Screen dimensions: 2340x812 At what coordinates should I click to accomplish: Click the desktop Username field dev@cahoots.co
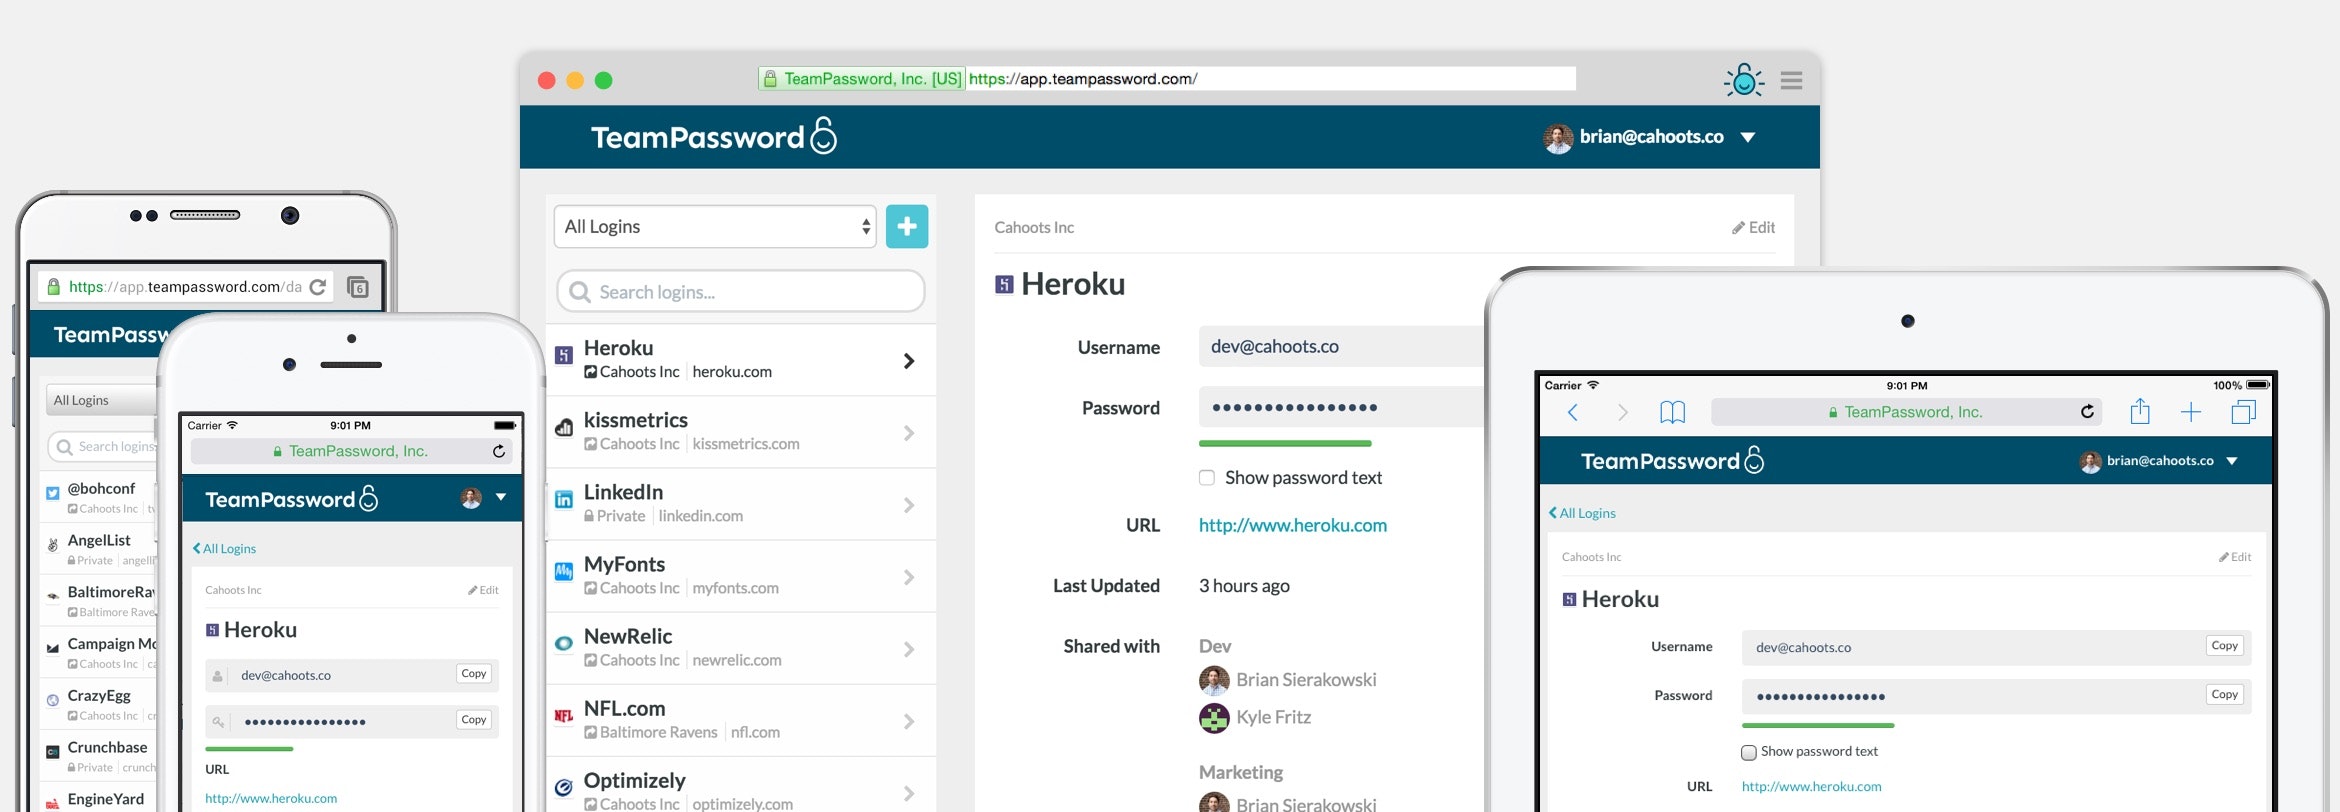[1340, 347]
